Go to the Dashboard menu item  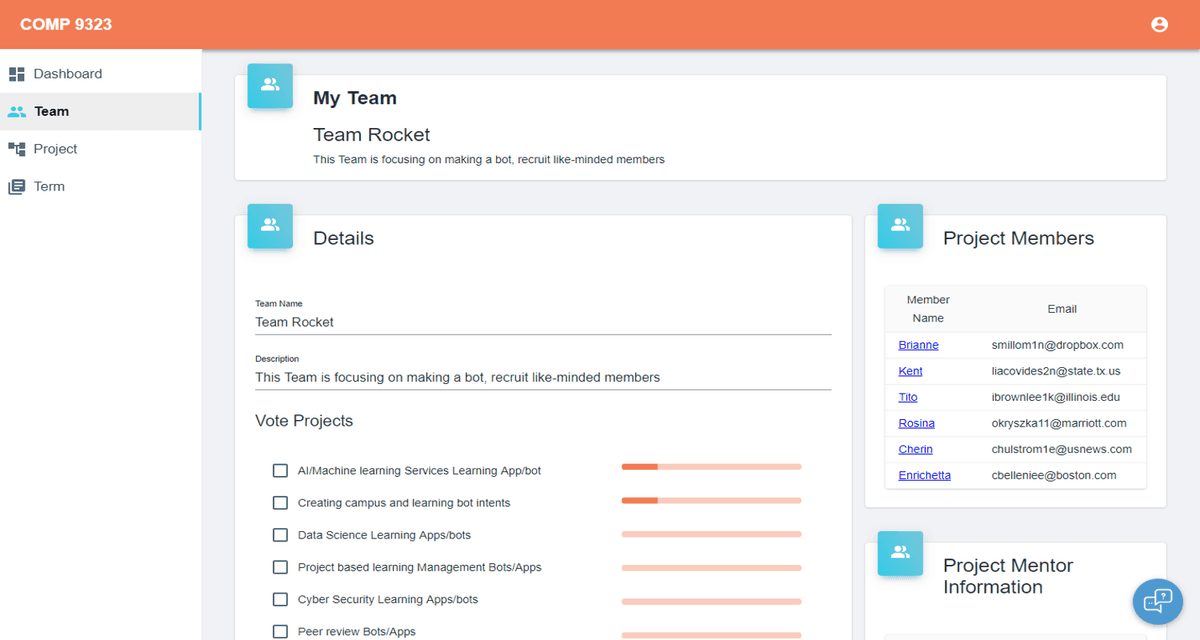(67, 74)
